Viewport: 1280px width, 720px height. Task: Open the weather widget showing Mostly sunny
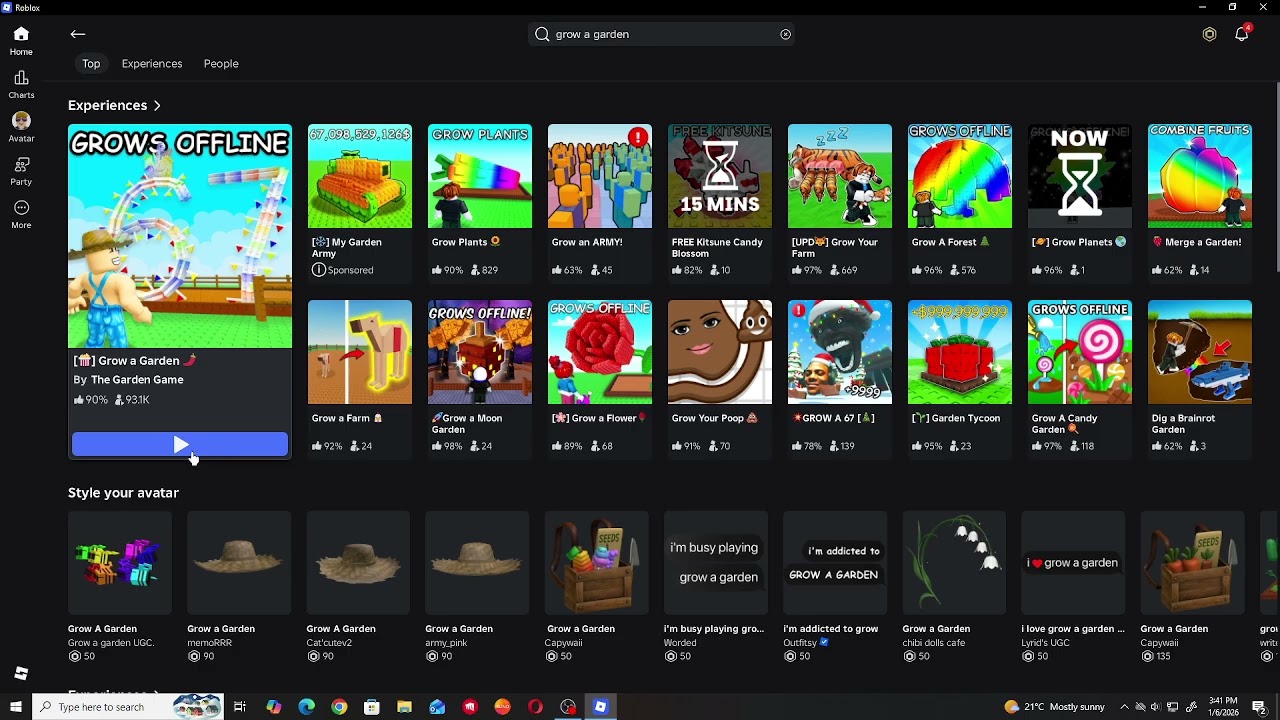[1057, 707]
